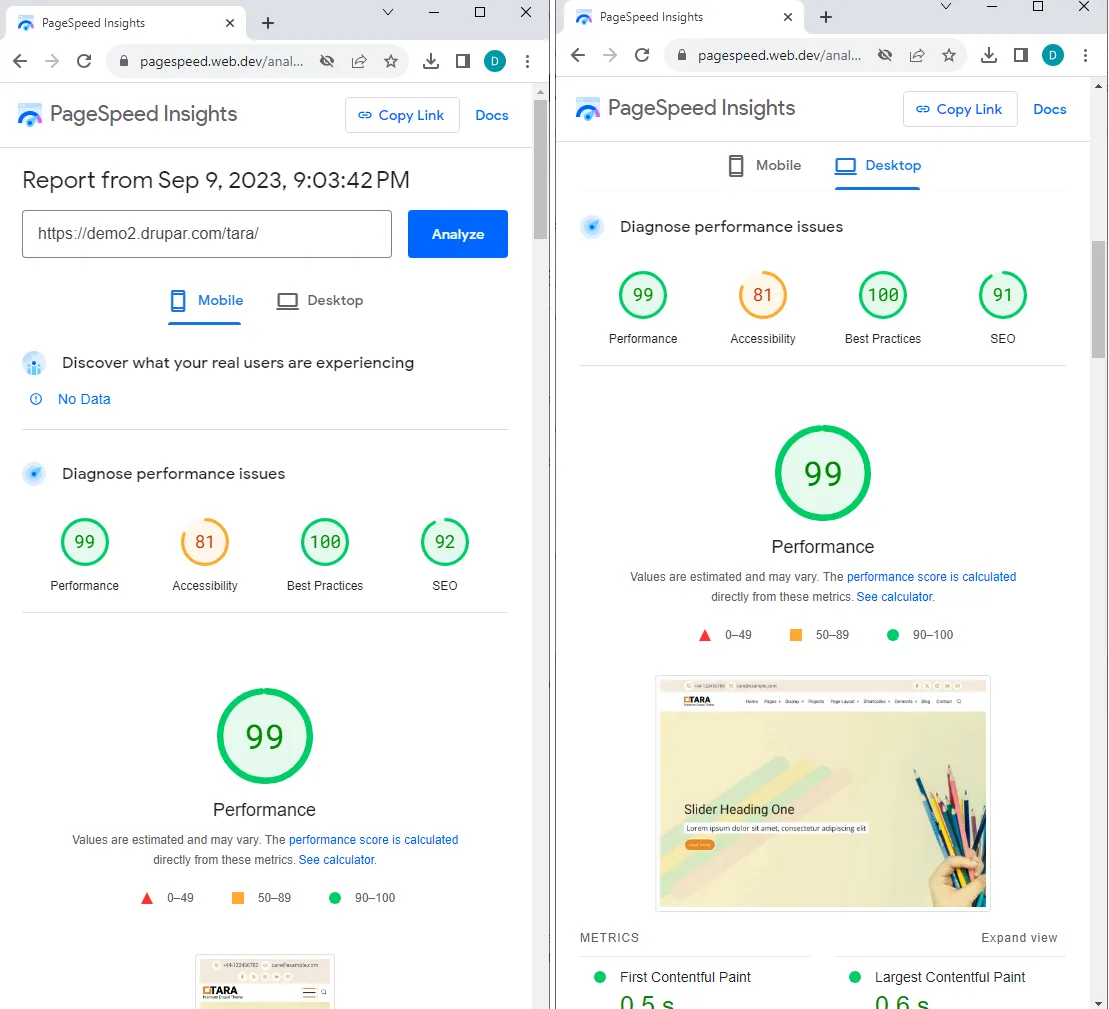Open the performance score is calculated link
This screenshot has width=1109, height=1009.
tap(373, 839)
